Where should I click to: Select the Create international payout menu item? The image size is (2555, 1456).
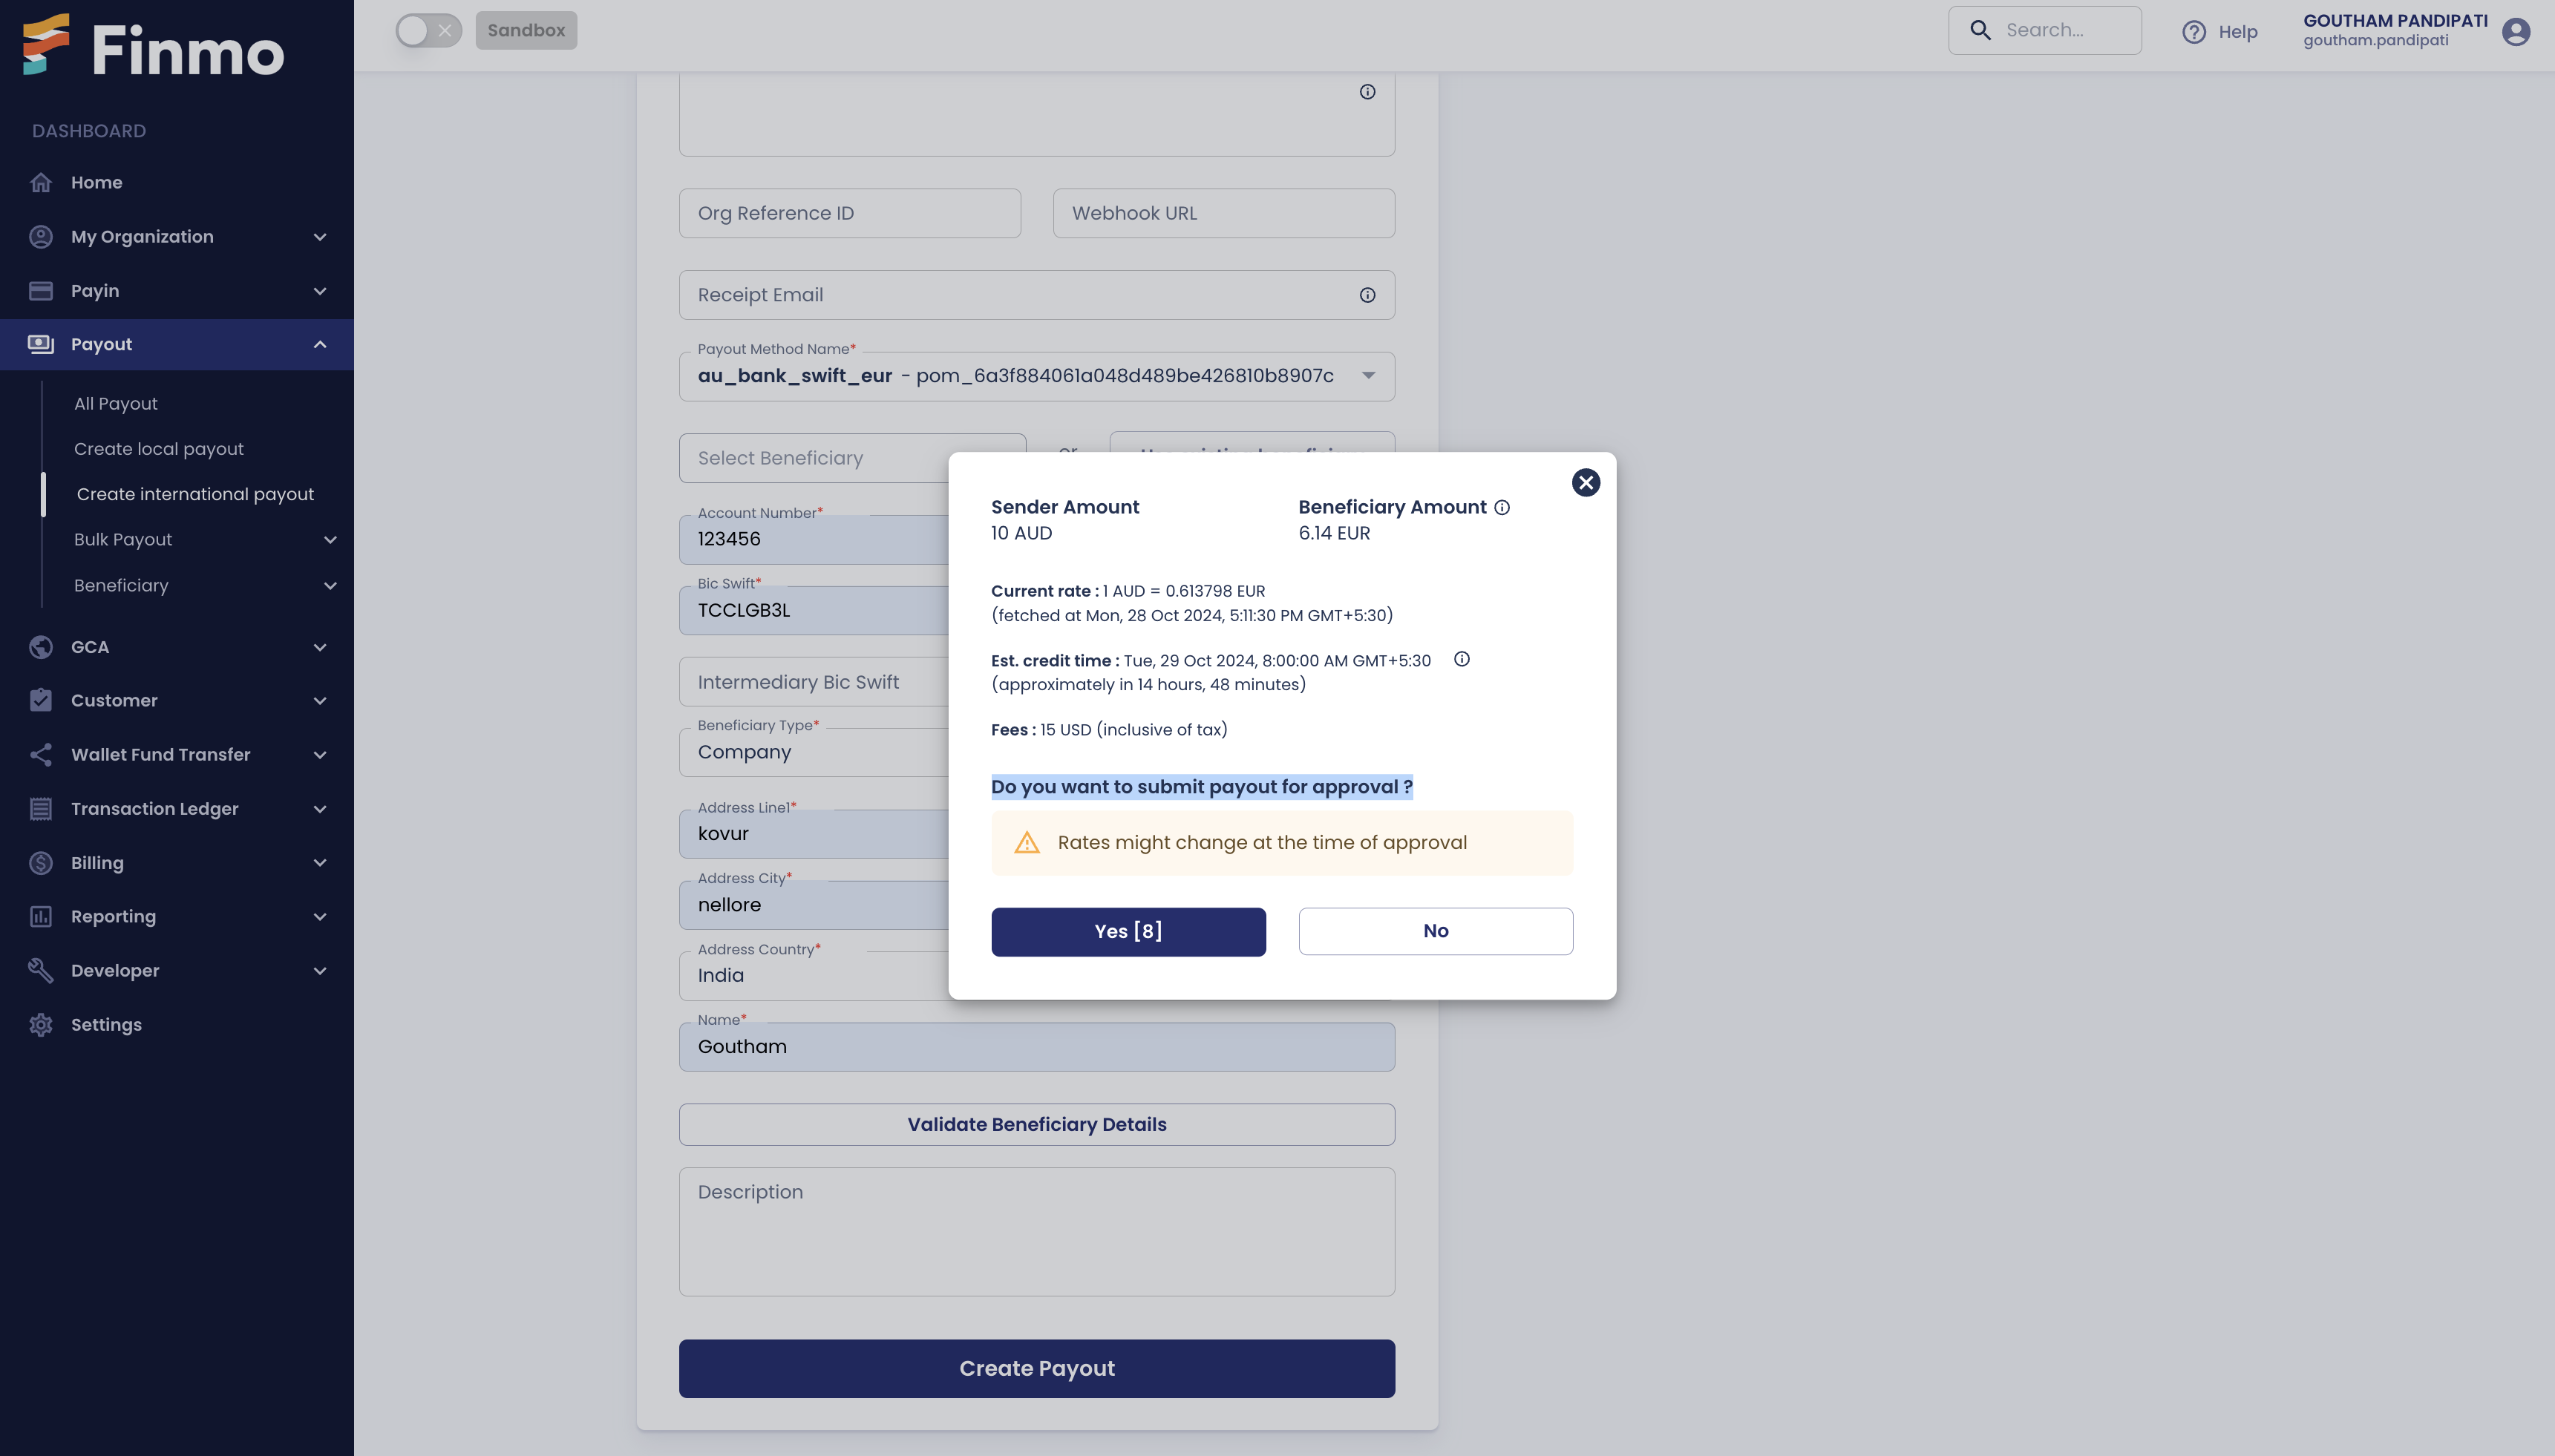(x=193, y=493)
